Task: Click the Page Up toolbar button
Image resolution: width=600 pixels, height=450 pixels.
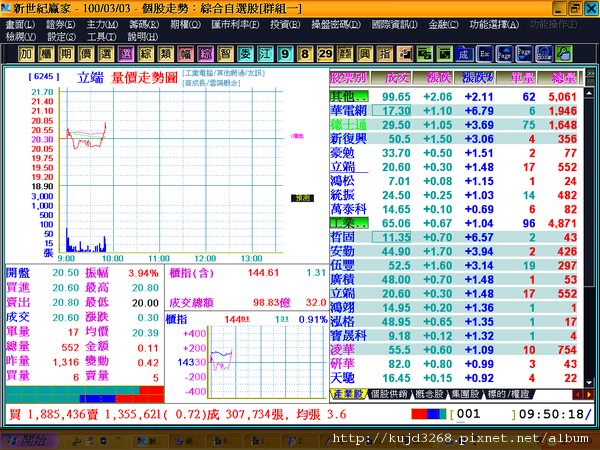Action: point(504,54)
